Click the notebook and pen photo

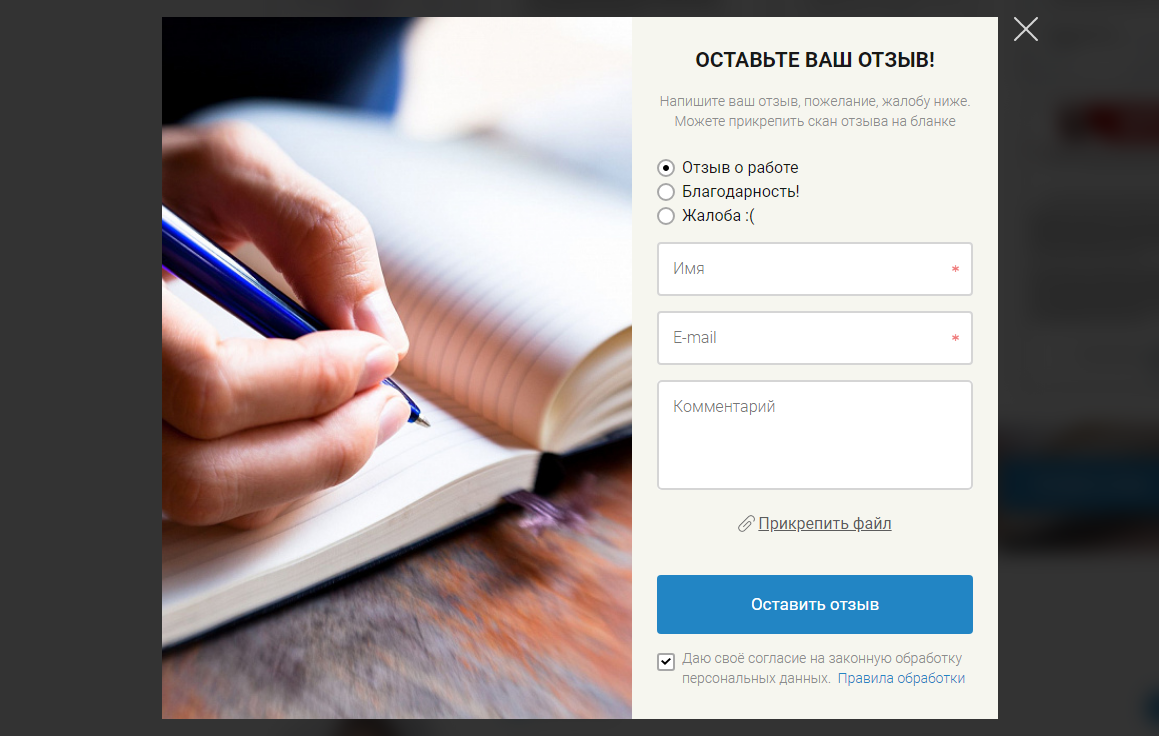(x=397, y=368)
